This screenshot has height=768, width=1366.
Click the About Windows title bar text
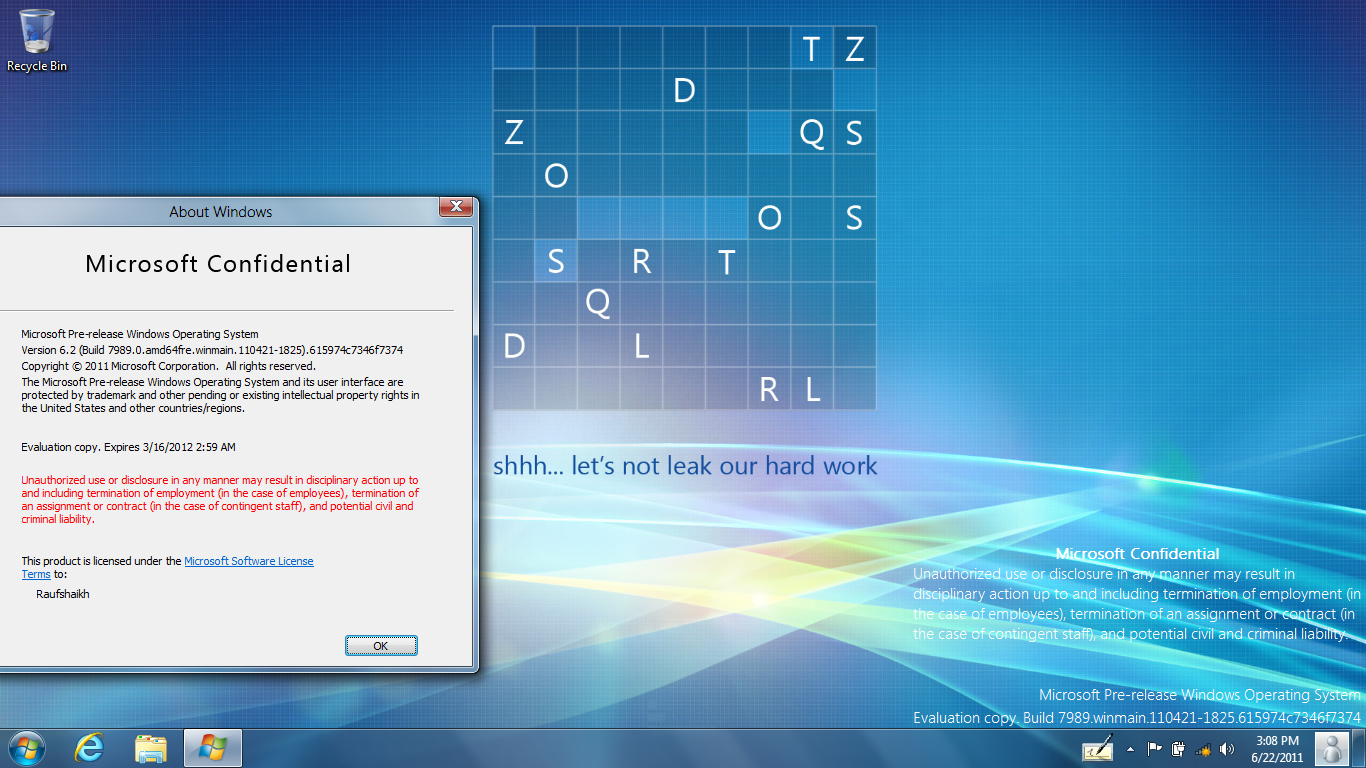coord(221,212)
